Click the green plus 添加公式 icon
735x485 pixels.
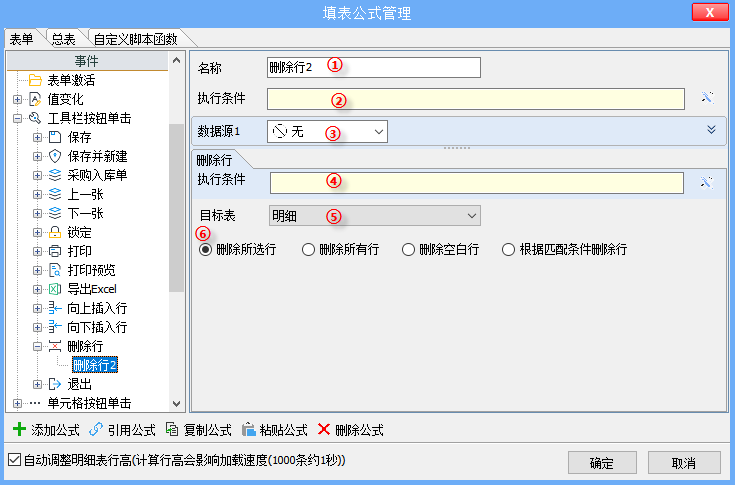pos(19,429)
